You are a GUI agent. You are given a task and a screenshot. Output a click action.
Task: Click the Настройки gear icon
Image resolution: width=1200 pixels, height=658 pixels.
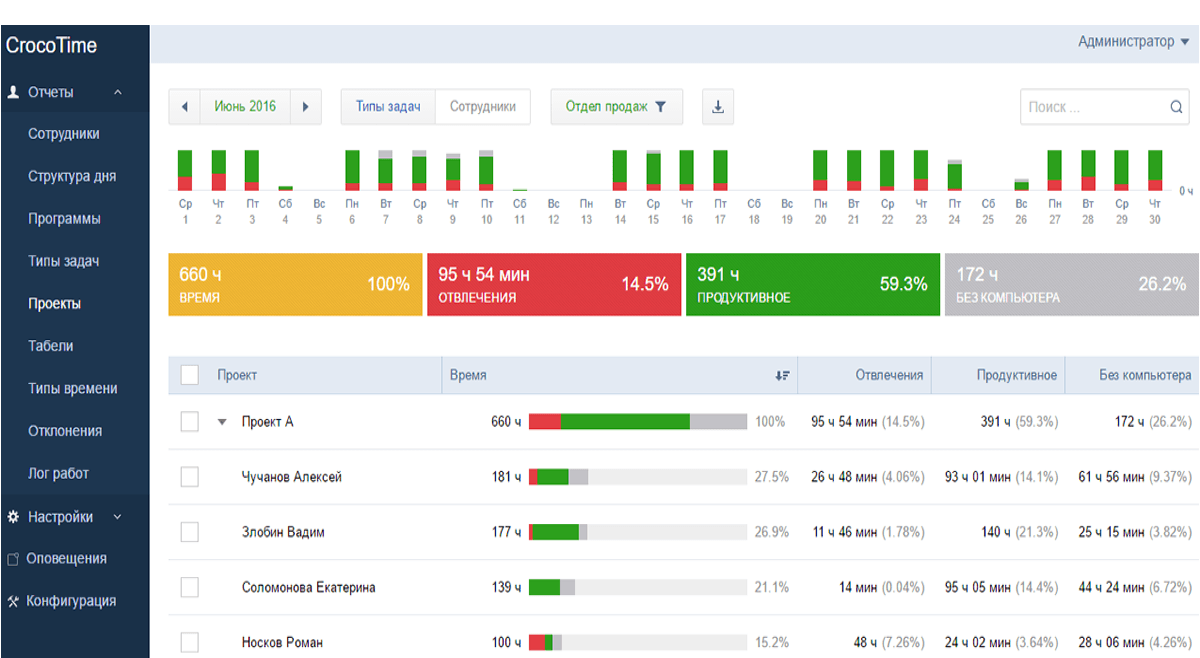[13, 517]
